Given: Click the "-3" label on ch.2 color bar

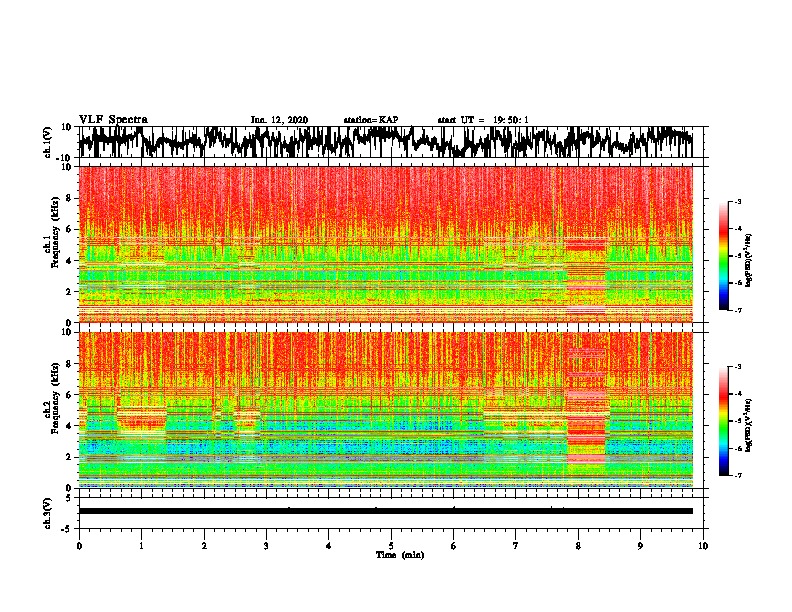Looking at the screenshot, I should (x=737, y=367).
